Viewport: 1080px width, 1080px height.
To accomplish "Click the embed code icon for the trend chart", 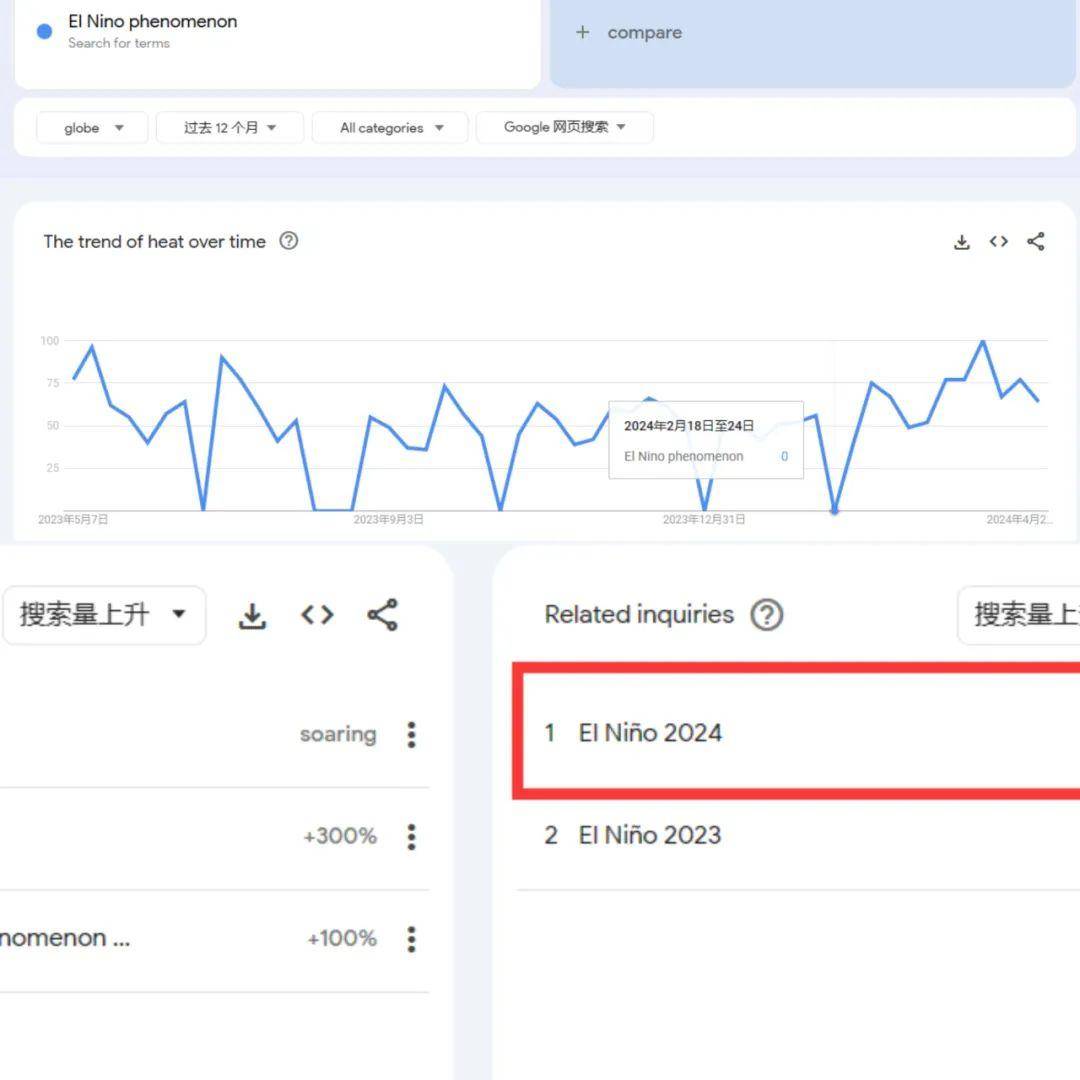I will (998, 241).
